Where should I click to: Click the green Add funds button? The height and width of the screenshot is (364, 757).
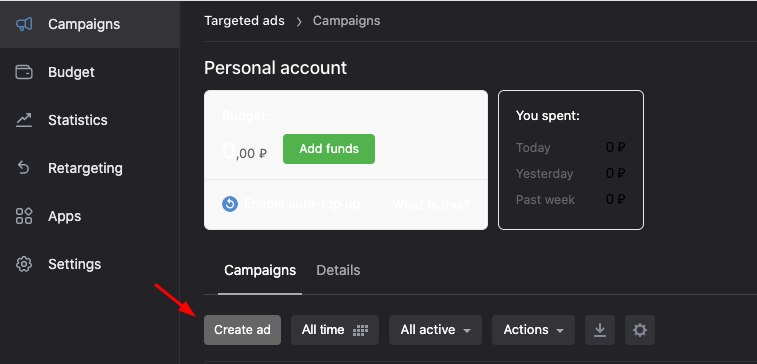point(329,149)
